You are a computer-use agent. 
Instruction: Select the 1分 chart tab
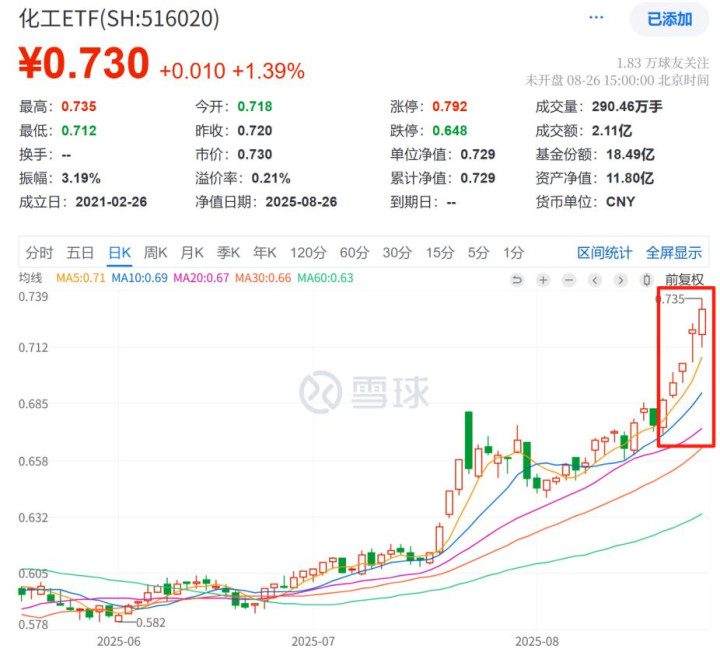pos(513,253)
